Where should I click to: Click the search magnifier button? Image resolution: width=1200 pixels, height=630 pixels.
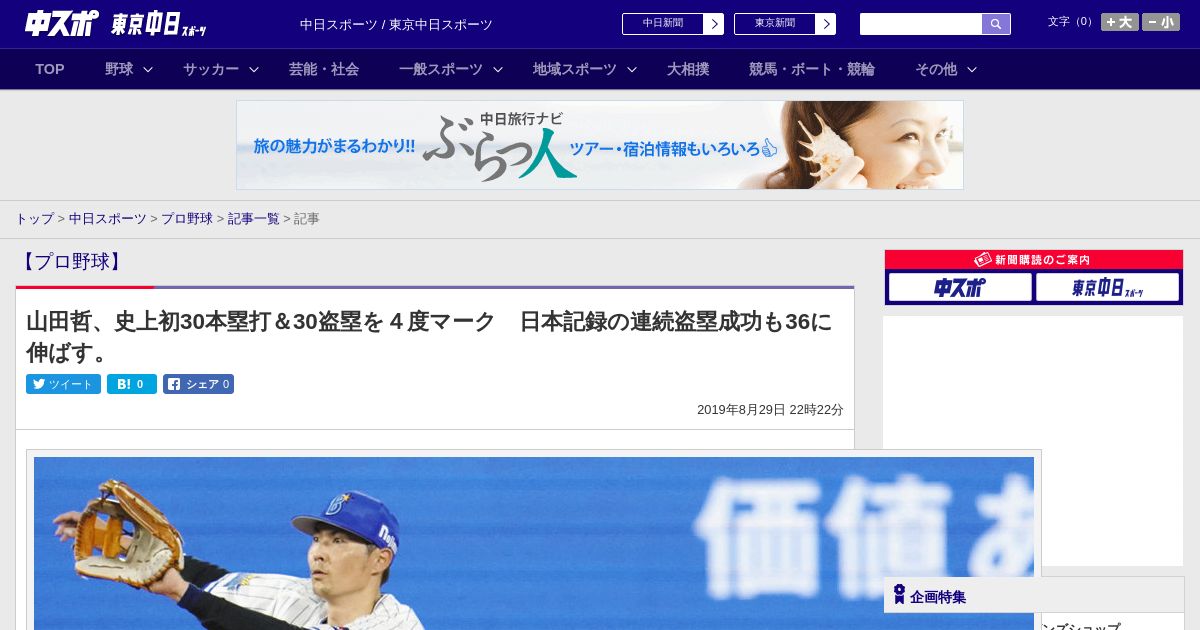(996, 24)
